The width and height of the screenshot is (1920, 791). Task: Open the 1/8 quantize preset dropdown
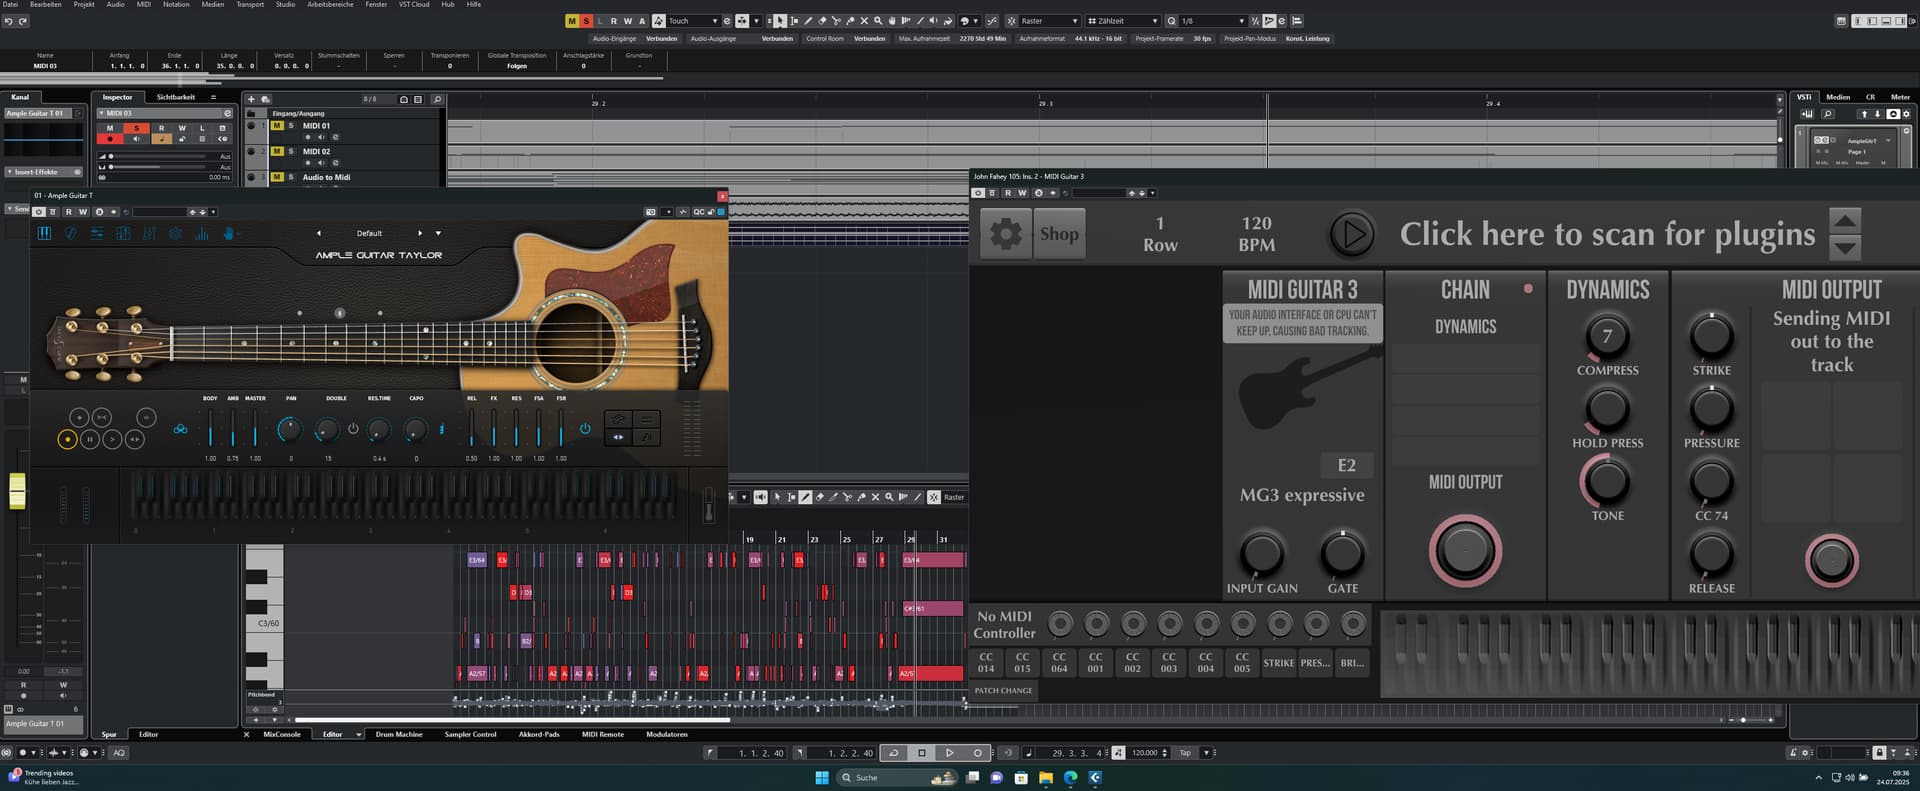pyautogui.click(x=1212, y=21)
